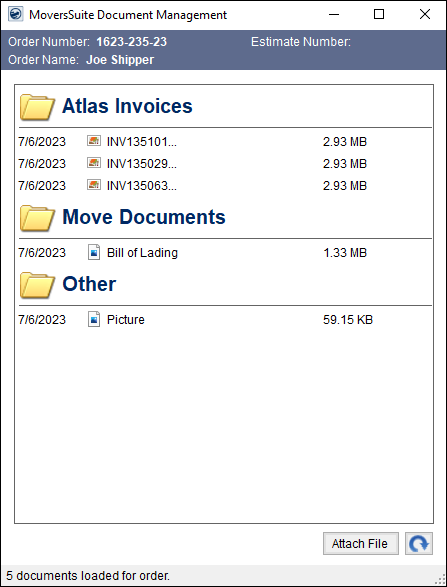Open the INV135101... document
This screenshot has width=447, height=587.
pyautogui.click(x=142, y=142)
